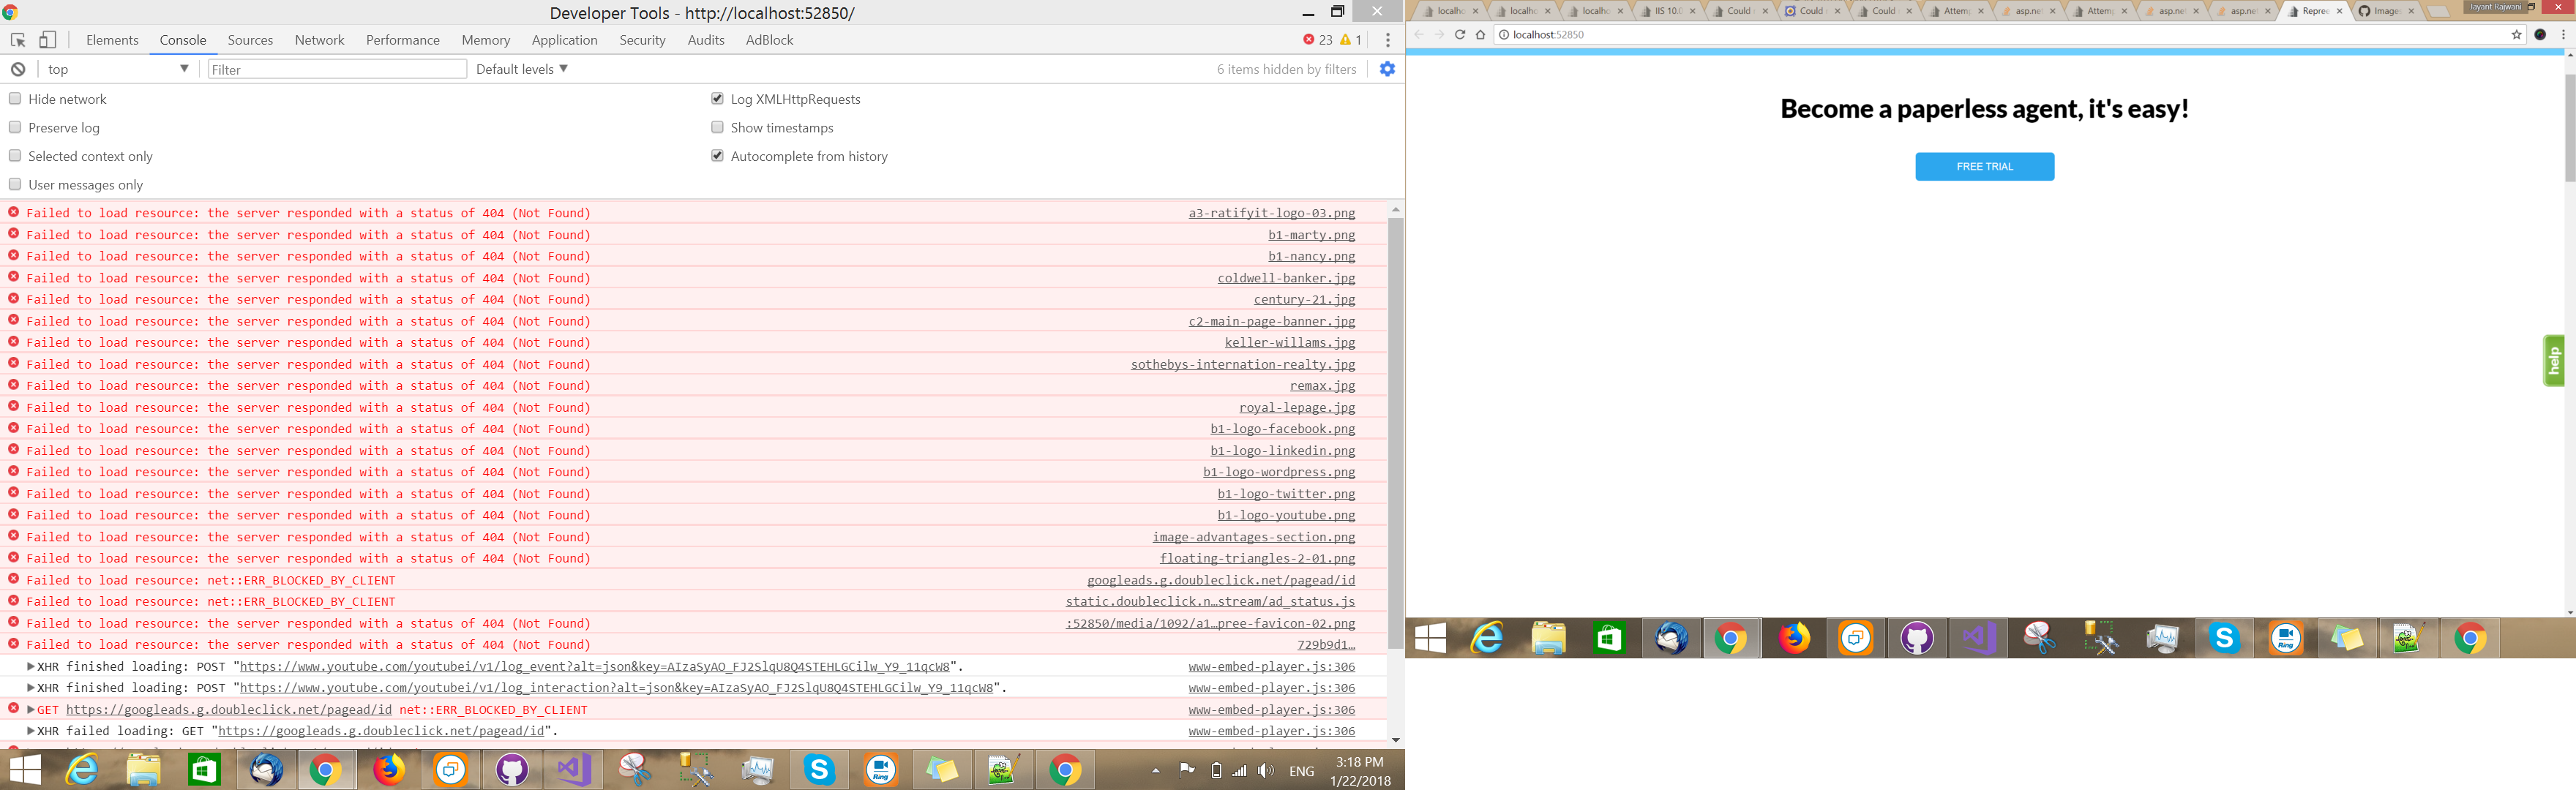Expand the XHR finished loading POST log entry

29,666
